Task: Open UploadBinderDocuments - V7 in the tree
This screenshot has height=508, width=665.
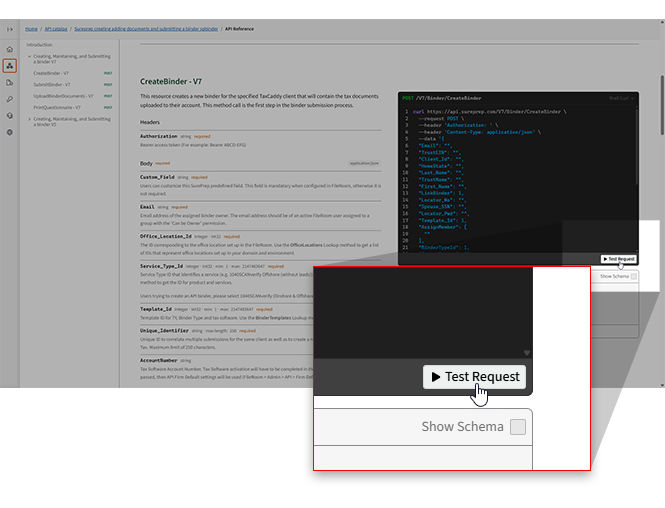Action: (63, 96)
